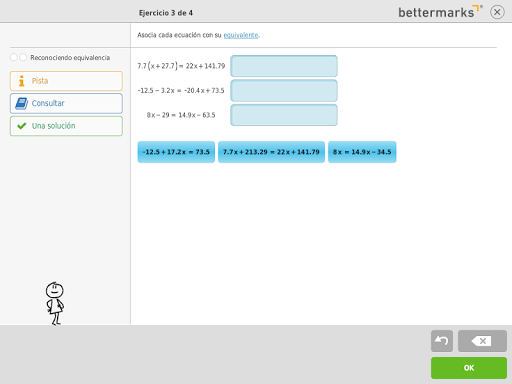Click the stick figure mascot
This screenshot has width=512, height=384.
click(55, 303)
